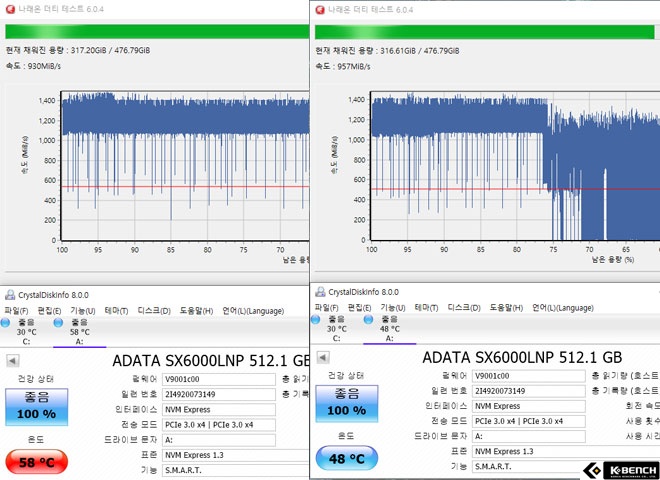Click the S.M.A.R.T. features field in the 48 °C window

529,467
